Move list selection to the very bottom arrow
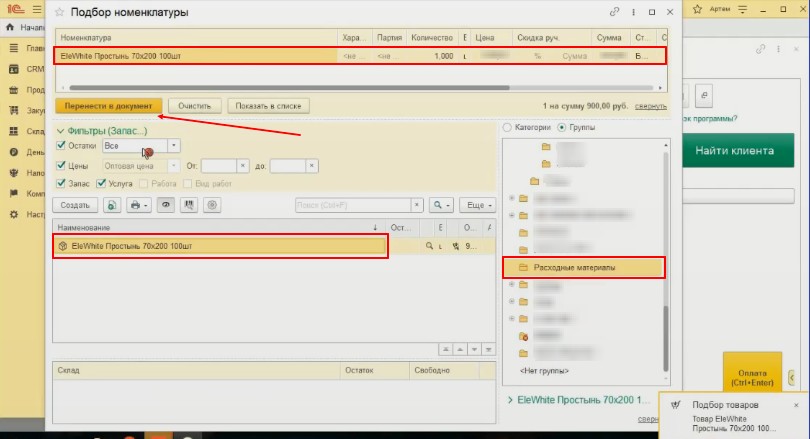 (489, 350)
